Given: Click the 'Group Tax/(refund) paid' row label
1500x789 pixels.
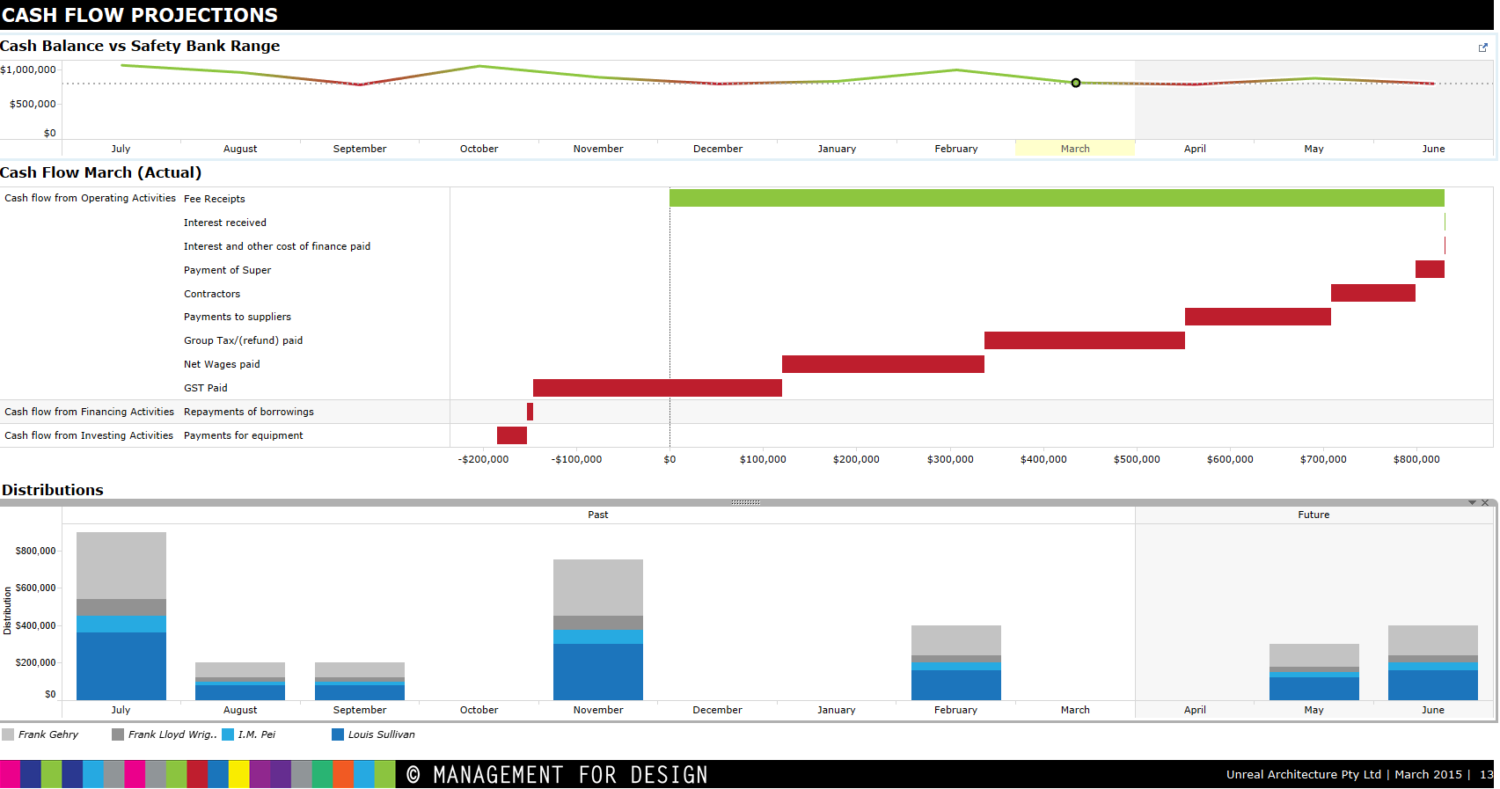Looking at the screenshot, I should 243,341.
